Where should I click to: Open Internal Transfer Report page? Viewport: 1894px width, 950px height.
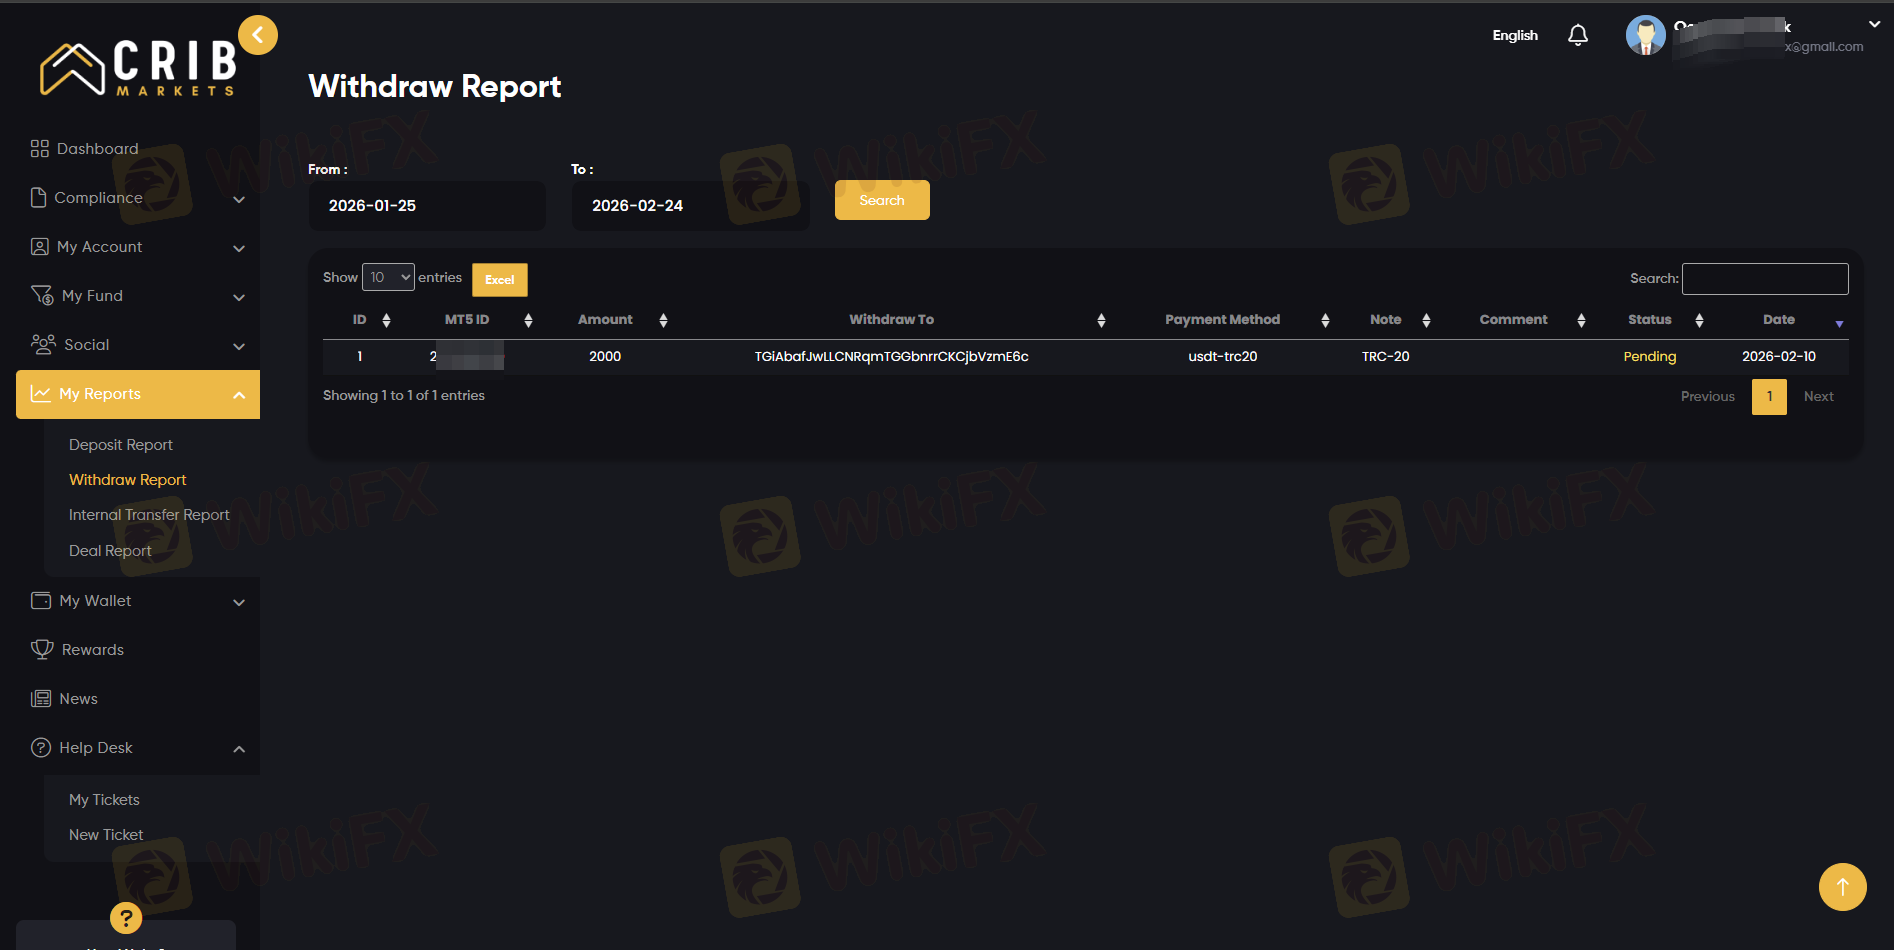pos(149,515)
